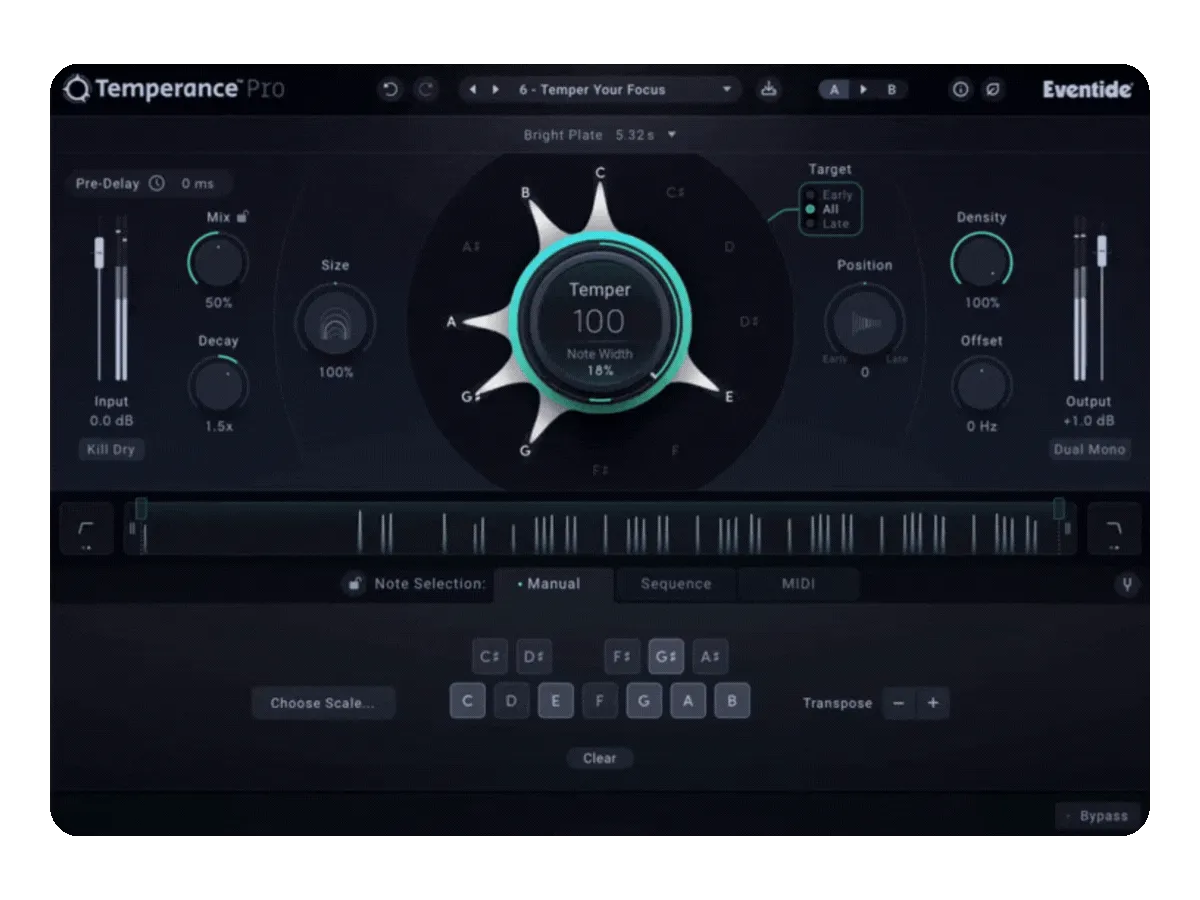The image size is (1200, 900).
Task: Click the save preset icon
Action: (768, 90)
